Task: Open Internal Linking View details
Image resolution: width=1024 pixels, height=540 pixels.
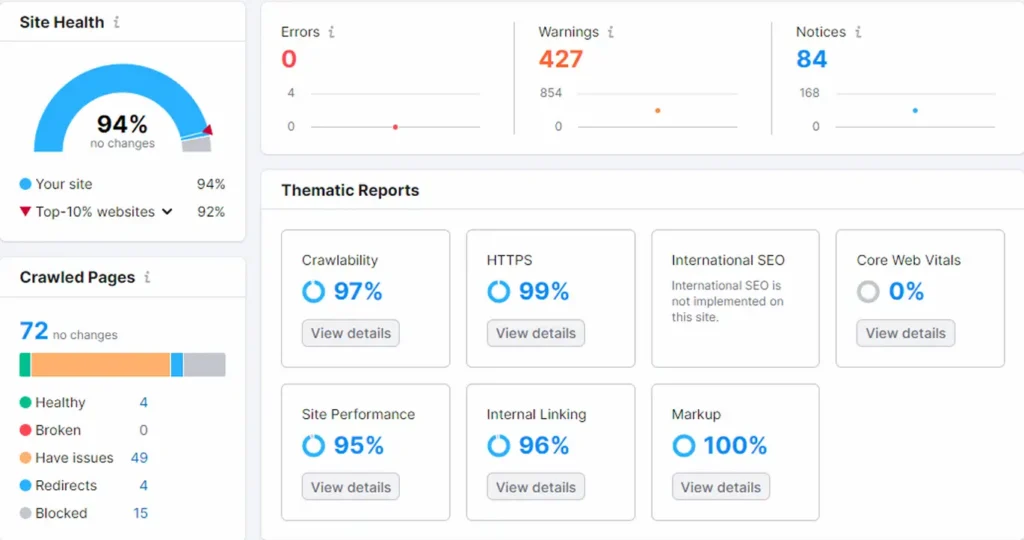Action: tap(535, 487)
